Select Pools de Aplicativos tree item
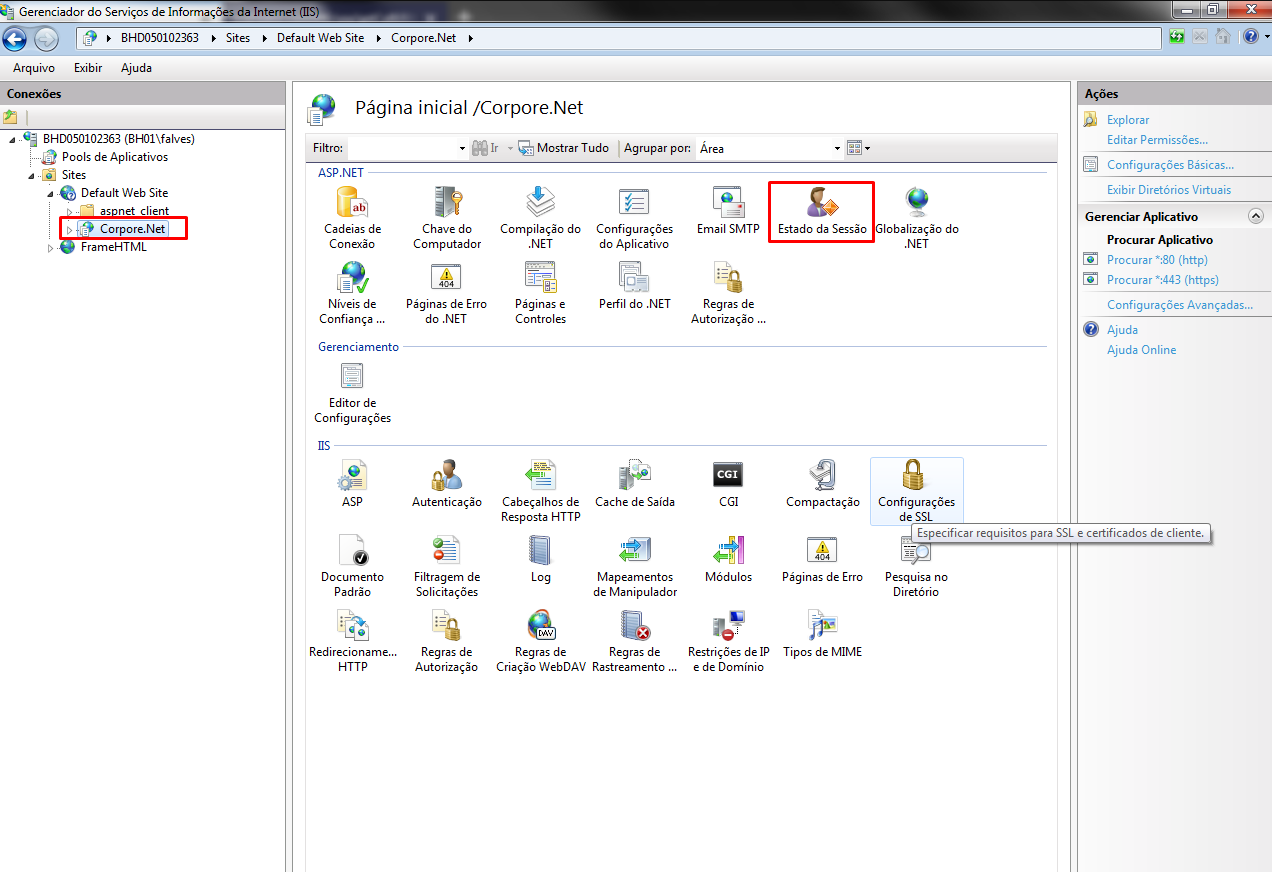This screenshot has width=1272, height=872. [115, 157]
